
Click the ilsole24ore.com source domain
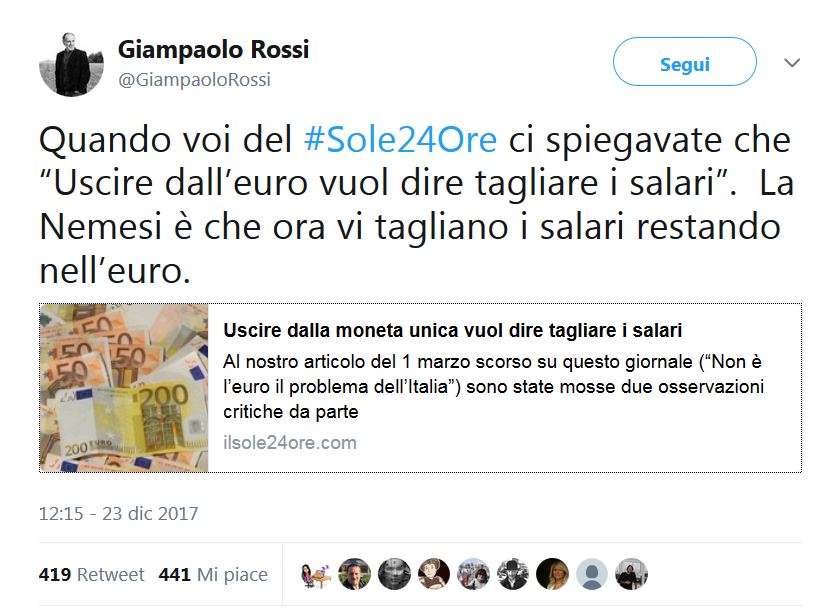click(290, 443)
